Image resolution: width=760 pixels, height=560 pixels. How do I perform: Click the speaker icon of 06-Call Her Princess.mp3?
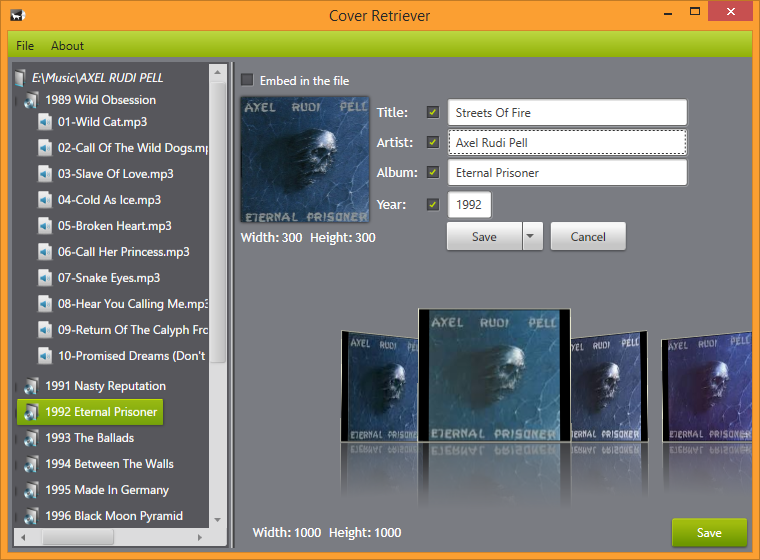pos(45,252)
